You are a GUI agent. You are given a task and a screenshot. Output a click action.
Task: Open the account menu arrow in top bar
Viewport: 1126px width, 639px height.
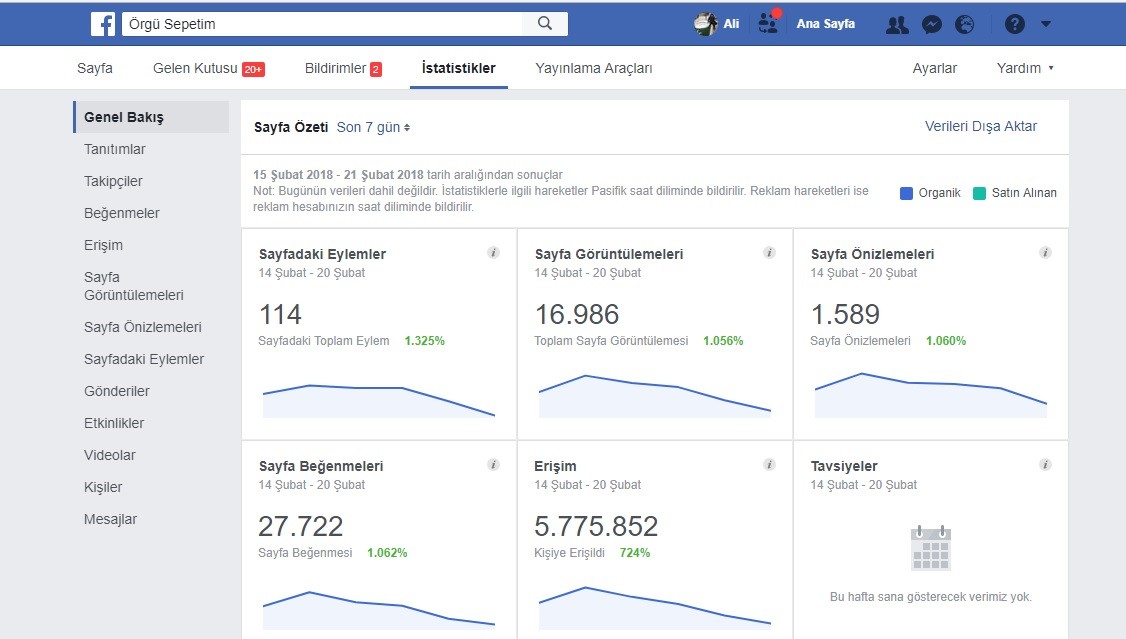[x=1046, y=24]
